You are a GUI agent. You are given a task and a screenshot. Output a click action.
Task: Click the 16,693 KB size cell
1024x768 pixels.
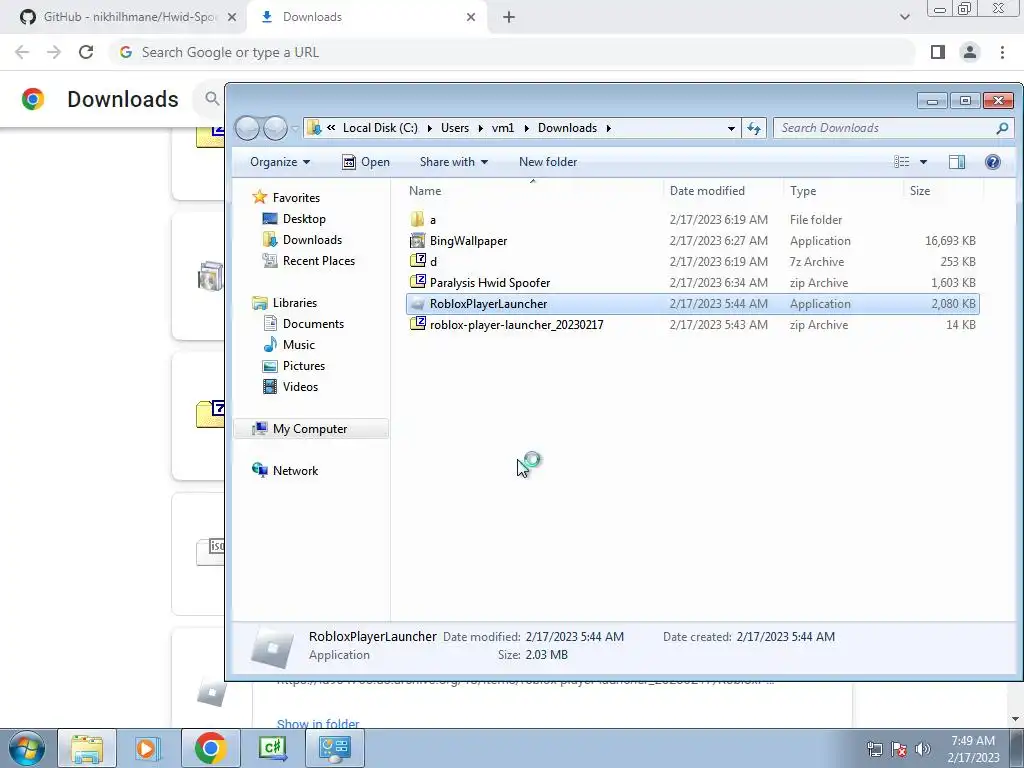pyautogui.click(x=950, y=241)
